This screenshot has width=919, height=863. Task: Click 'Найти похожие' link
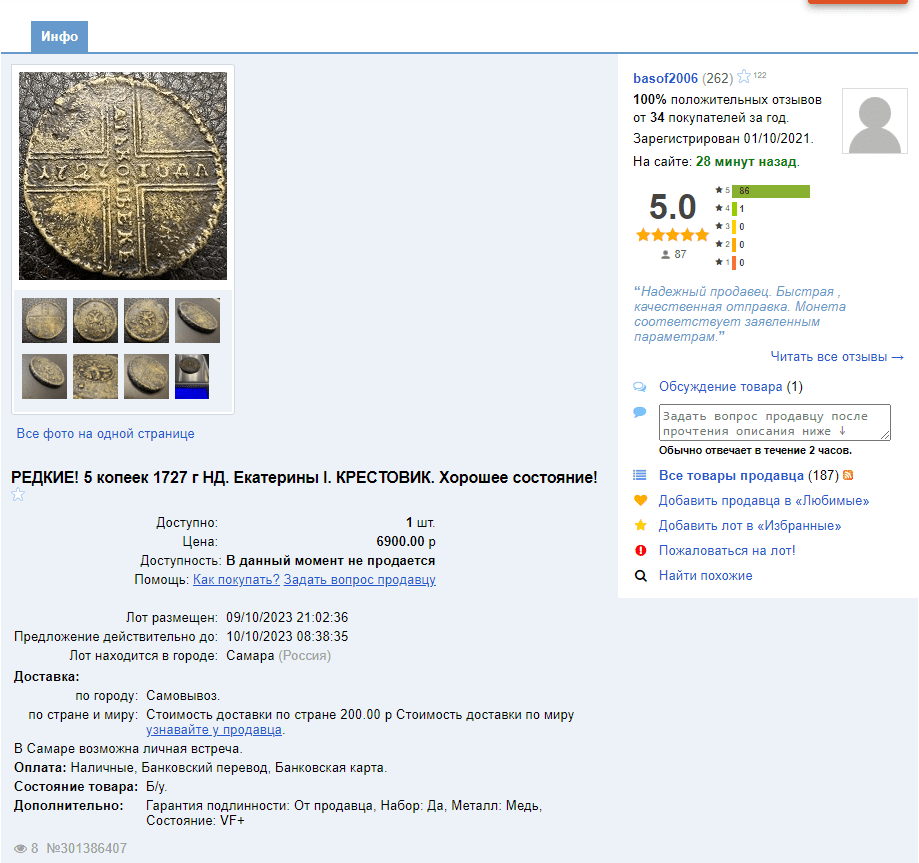coord(706,576)
